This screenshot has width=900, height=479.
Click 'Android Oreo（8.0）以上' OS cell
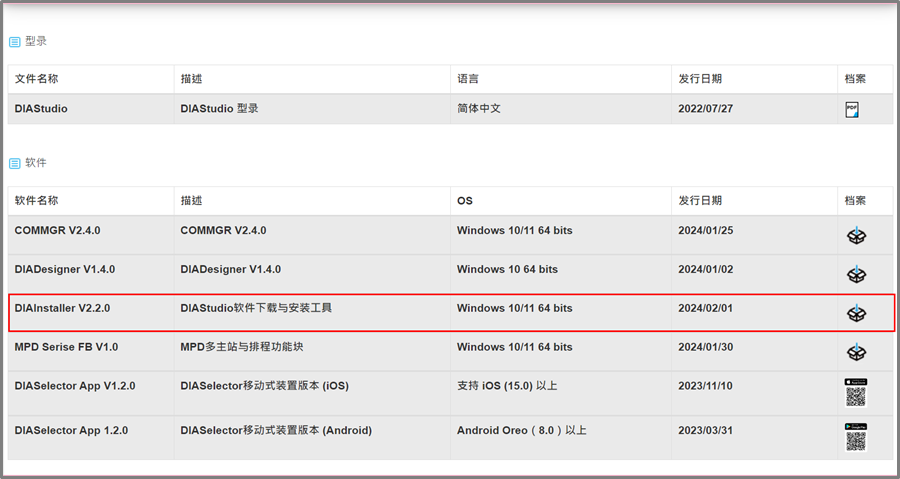tap(522, 430)
